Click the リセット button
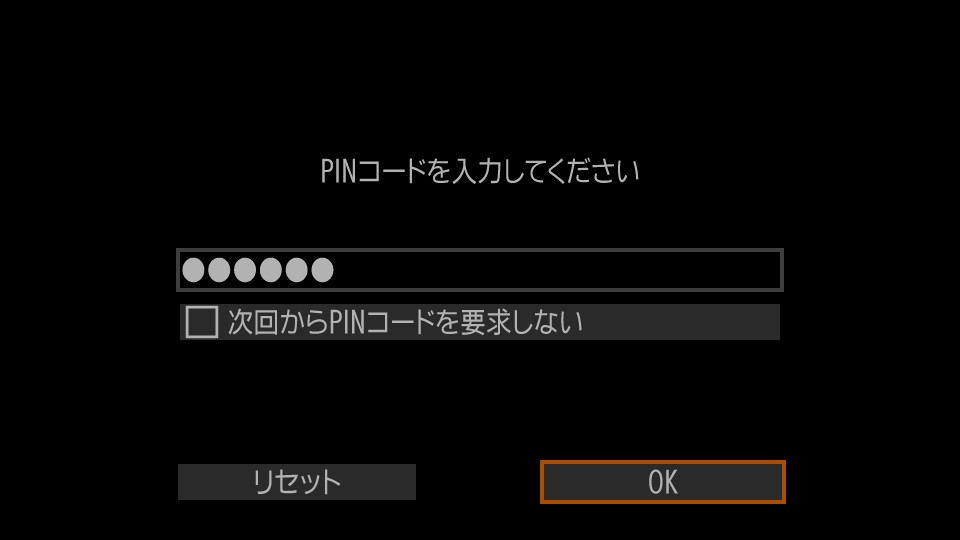This screenshot has height=540, width=960. (x=297, y=482)
